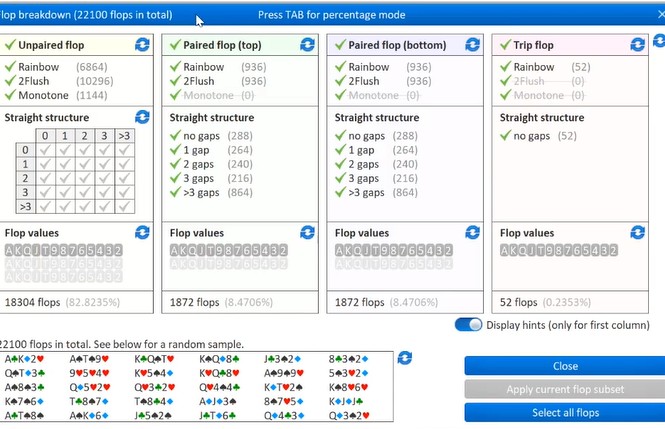
Task: Toggle the Unpaired flop checkmark
Action: pyautogui.click(x=10, y=45)
